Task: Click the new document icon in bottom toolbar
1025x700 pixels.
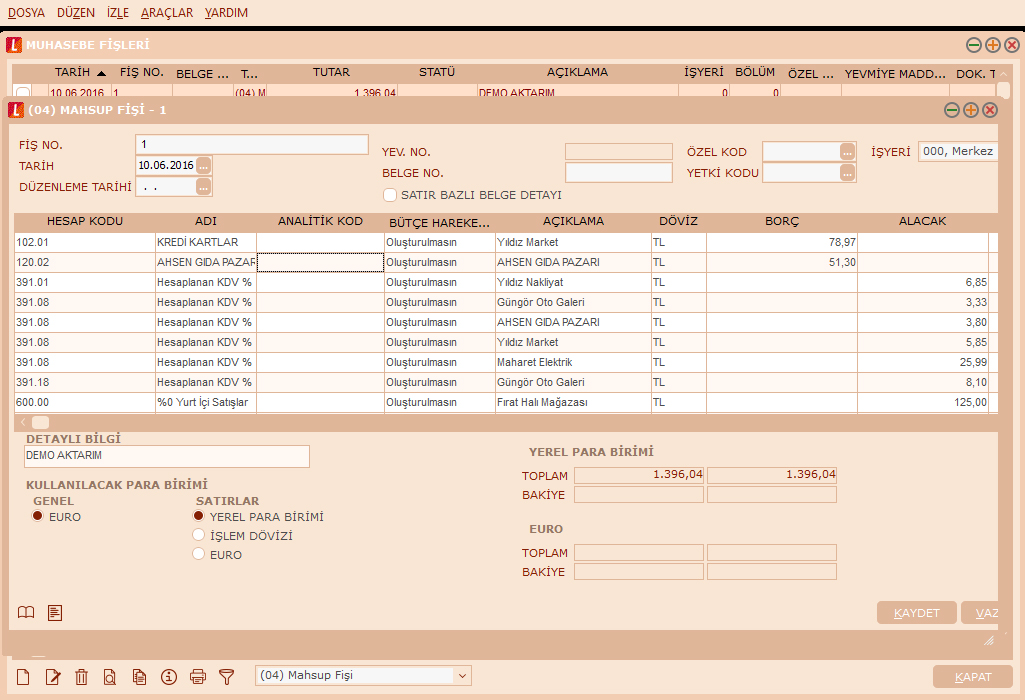Action: [x=23, y=676]
